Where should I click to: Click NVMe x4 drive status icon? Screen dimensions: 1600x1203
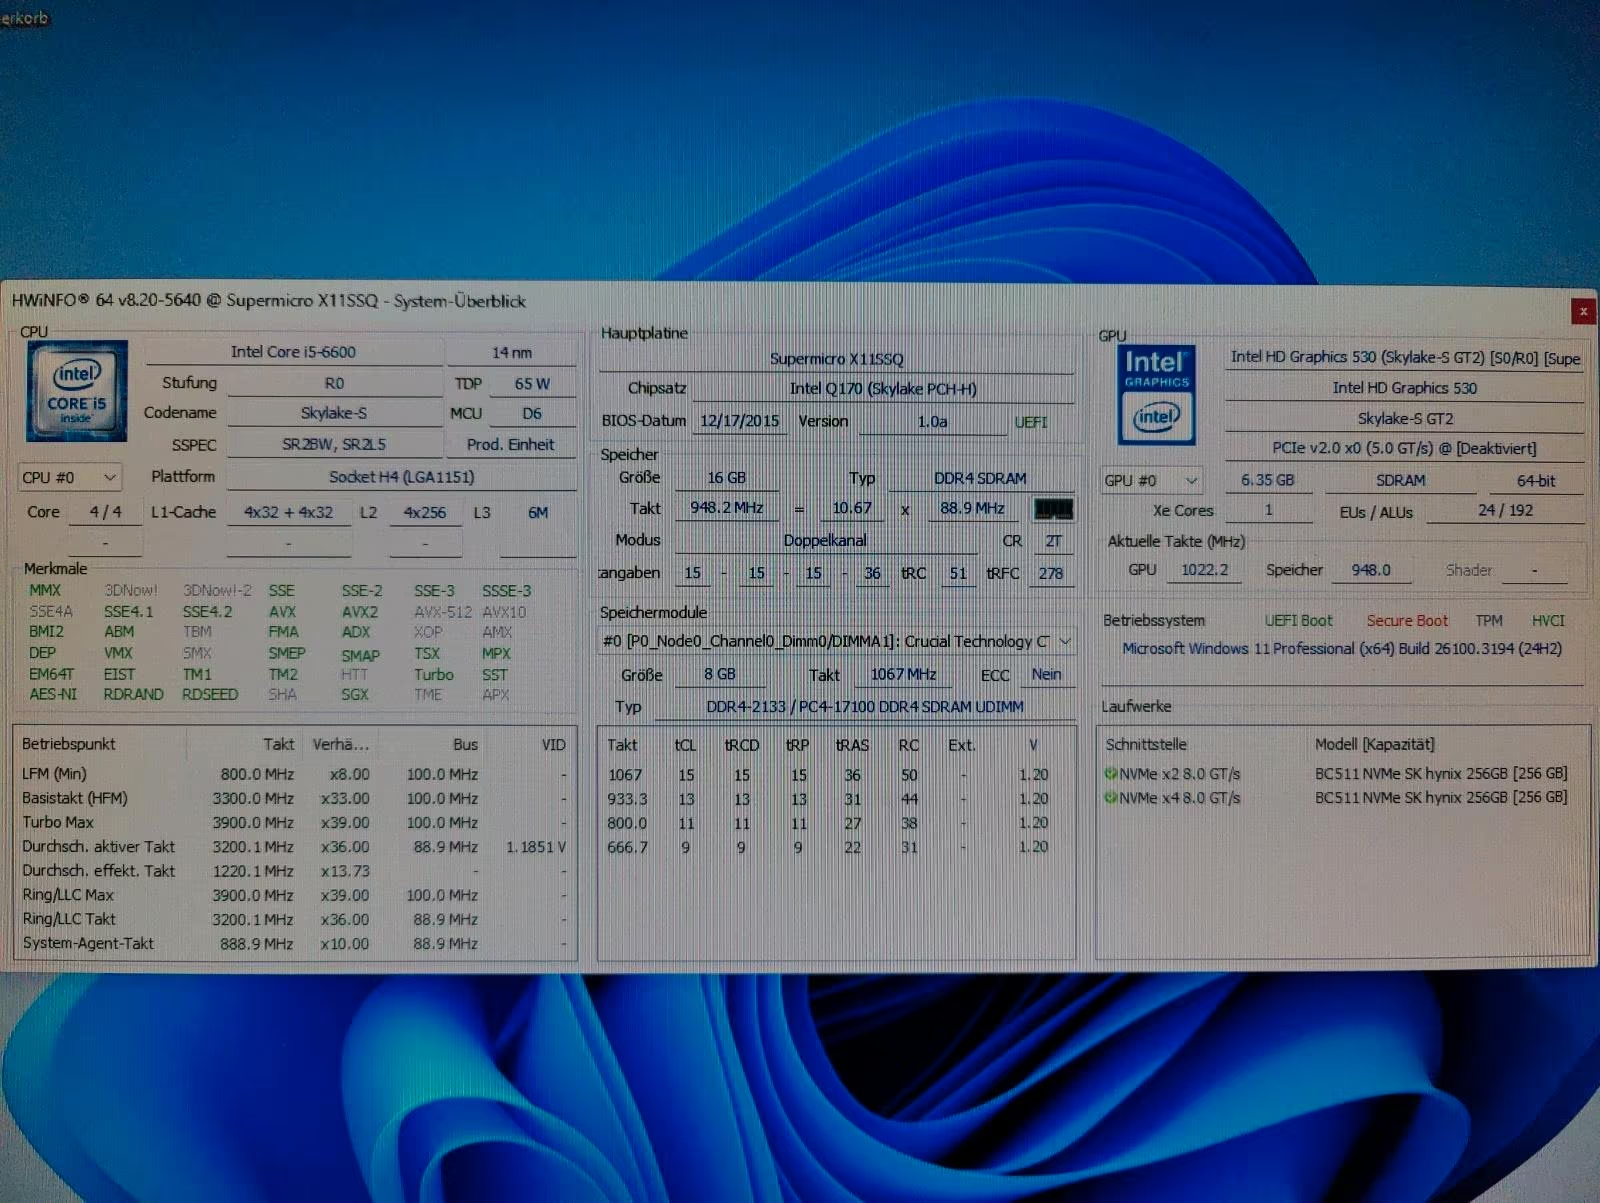1110,797
